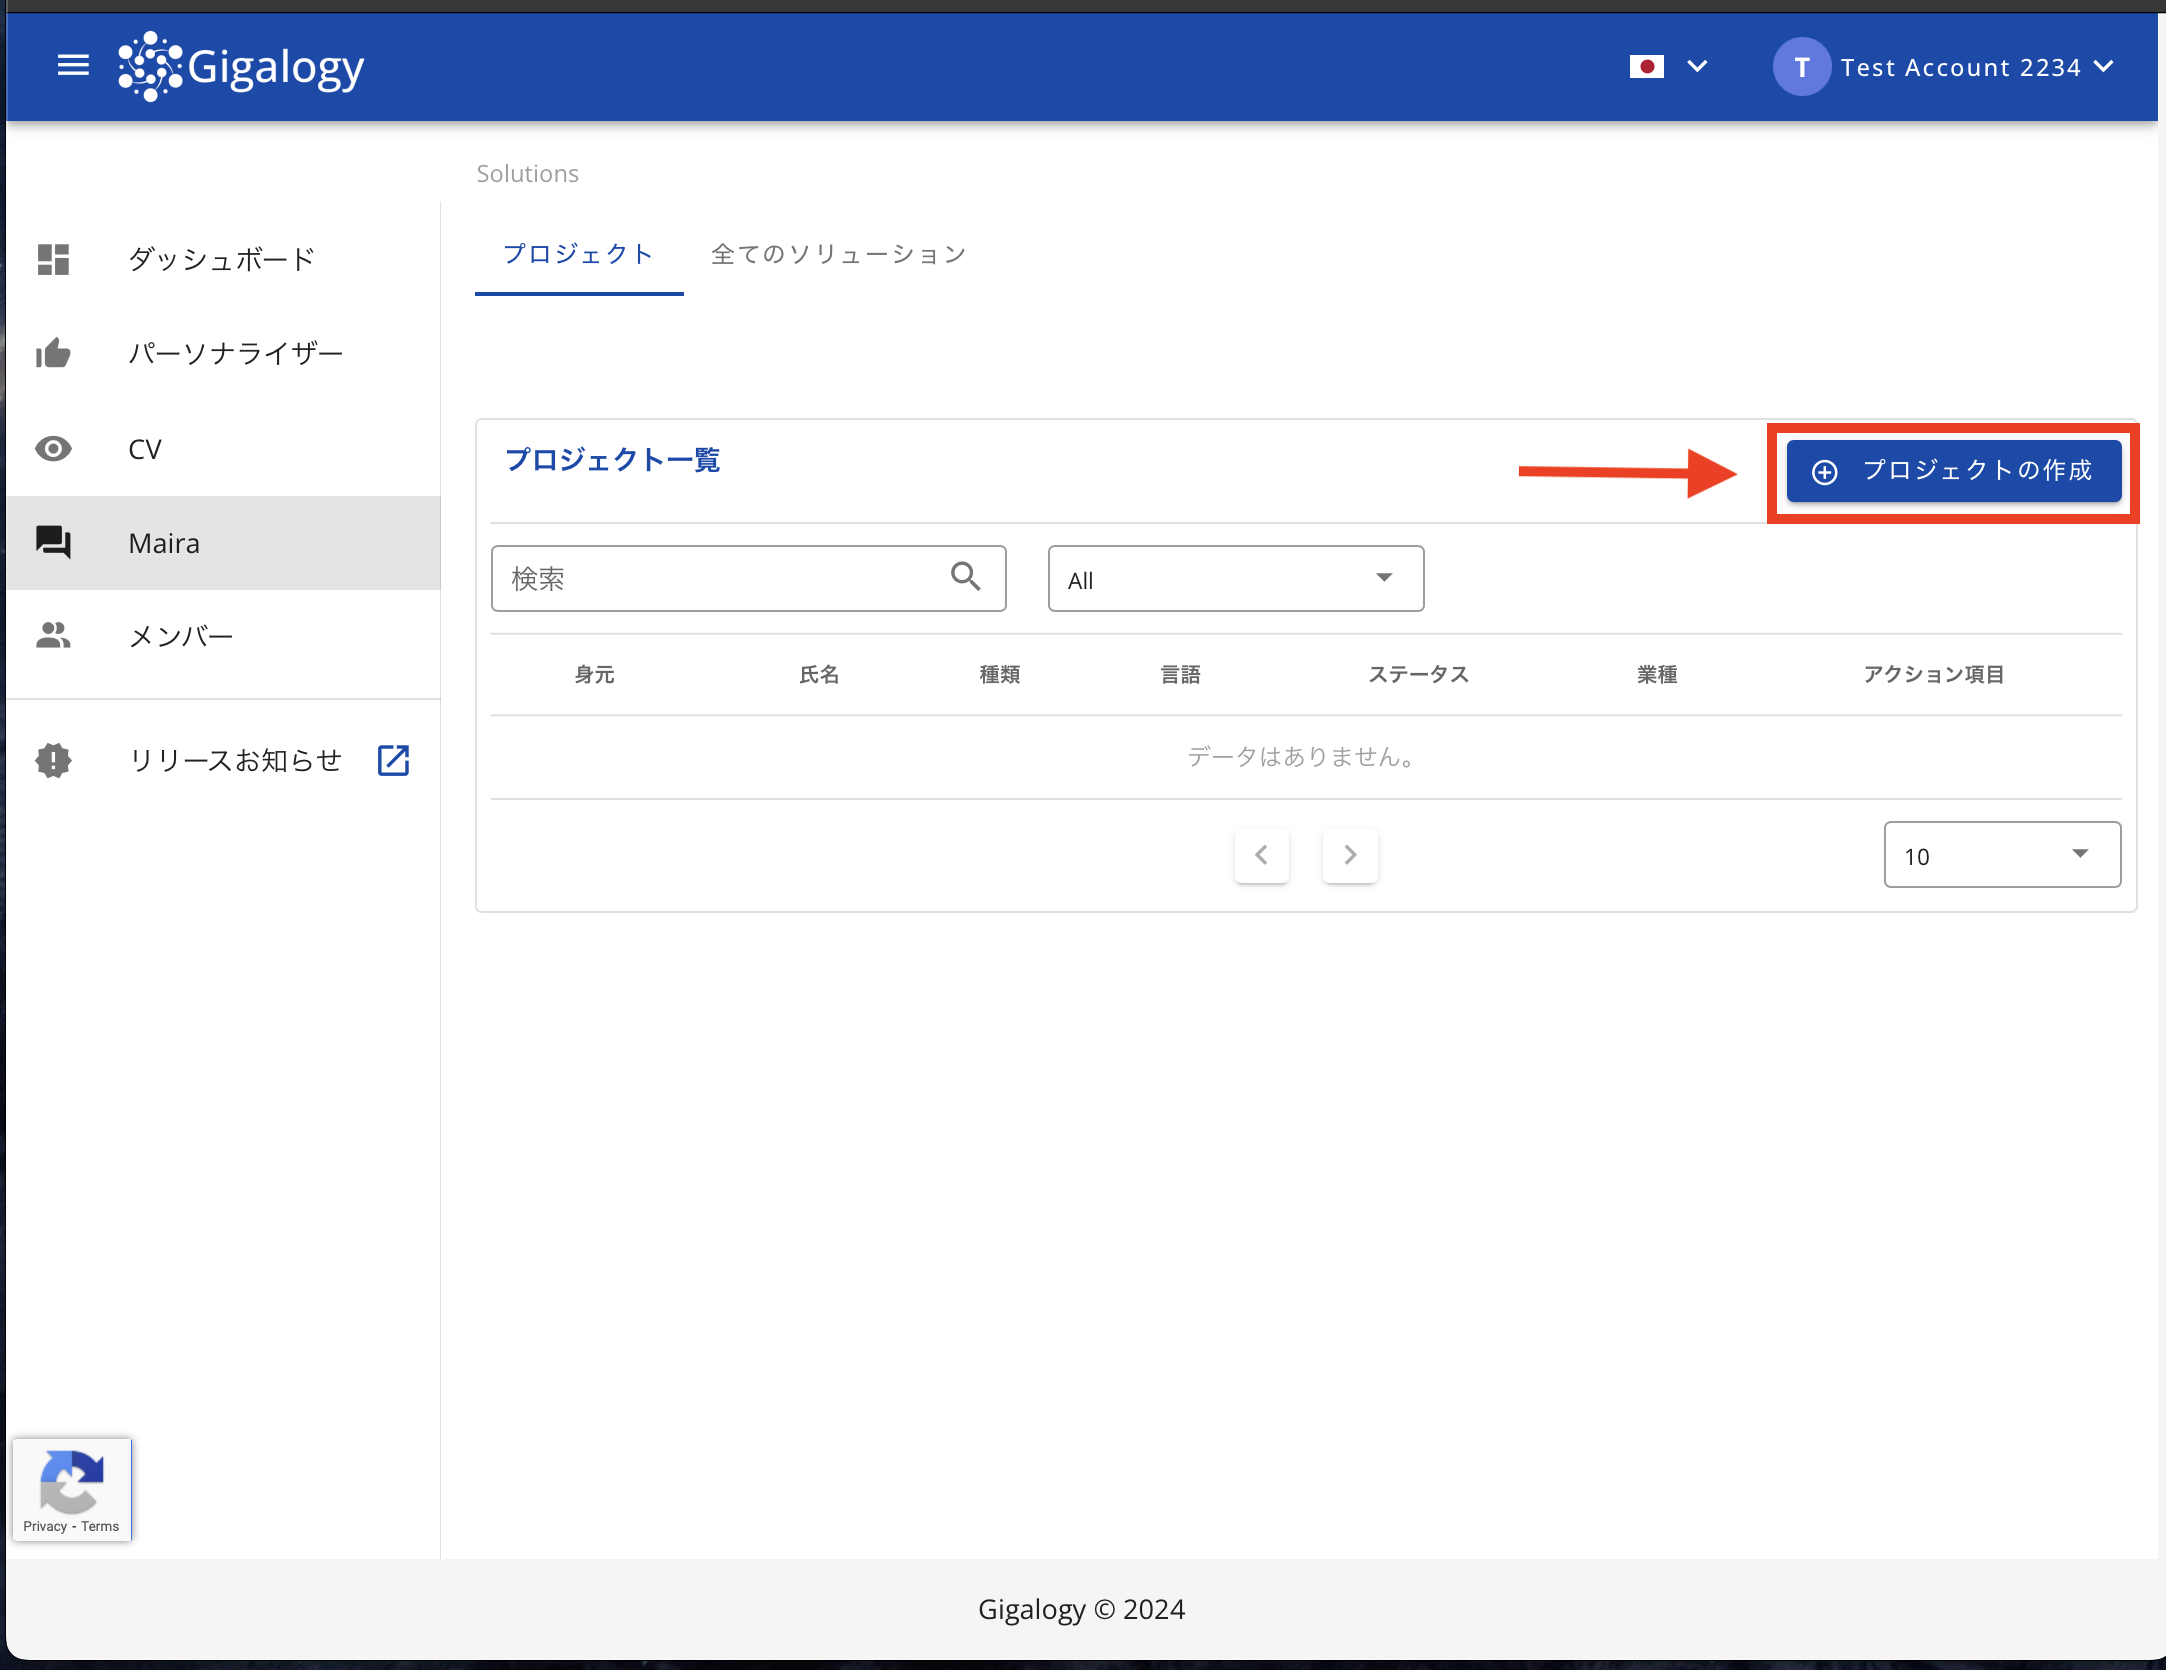Viewport: 2166px width, 1670px height.
Task: Toggle the sidebar with the hamburger icon
Action: coord(72,64)
